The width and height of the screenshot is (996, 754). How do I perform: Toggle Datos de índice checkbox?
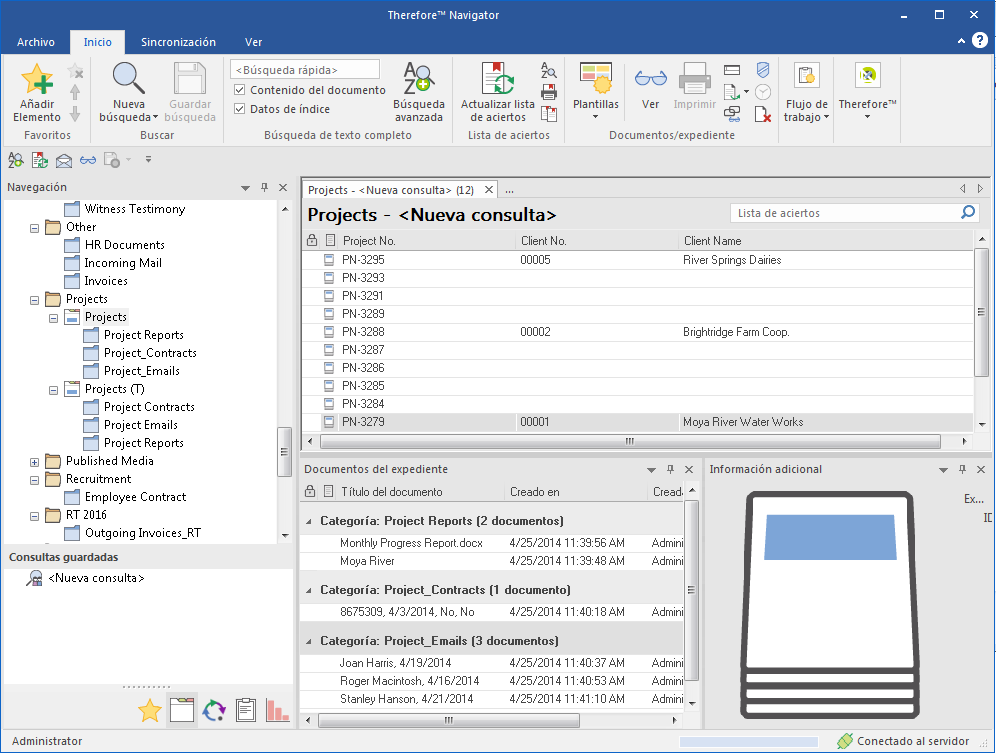[239, 109]
